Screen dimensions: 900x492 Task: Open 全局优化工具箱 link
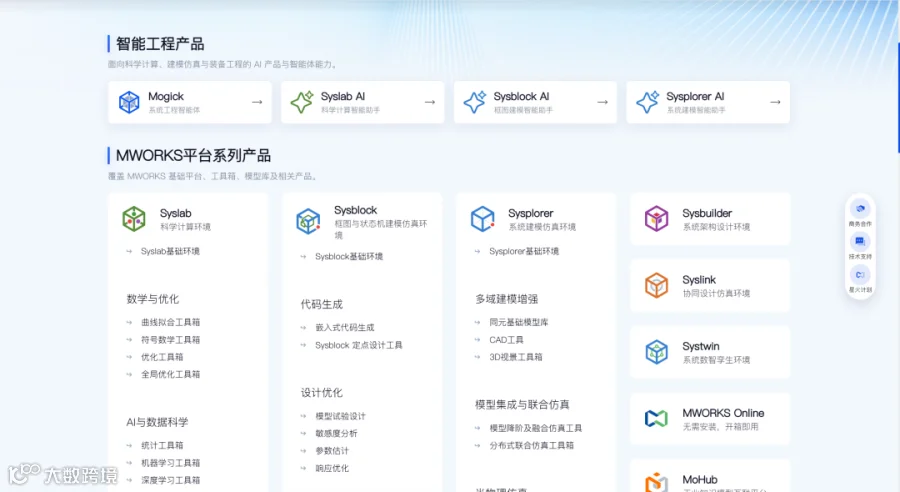point(170,374)
